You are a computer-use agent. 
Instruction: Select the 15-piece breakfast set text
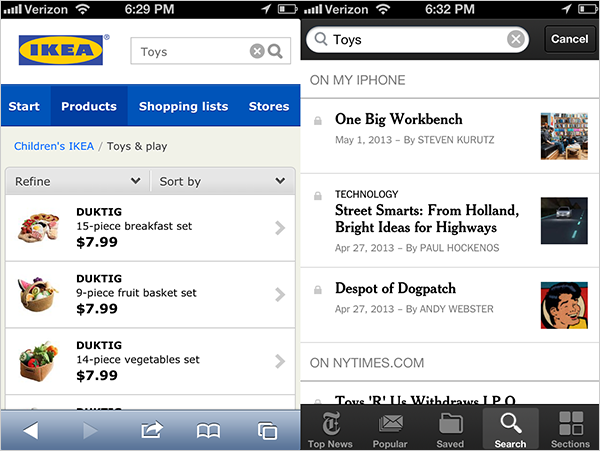(134, 226)
